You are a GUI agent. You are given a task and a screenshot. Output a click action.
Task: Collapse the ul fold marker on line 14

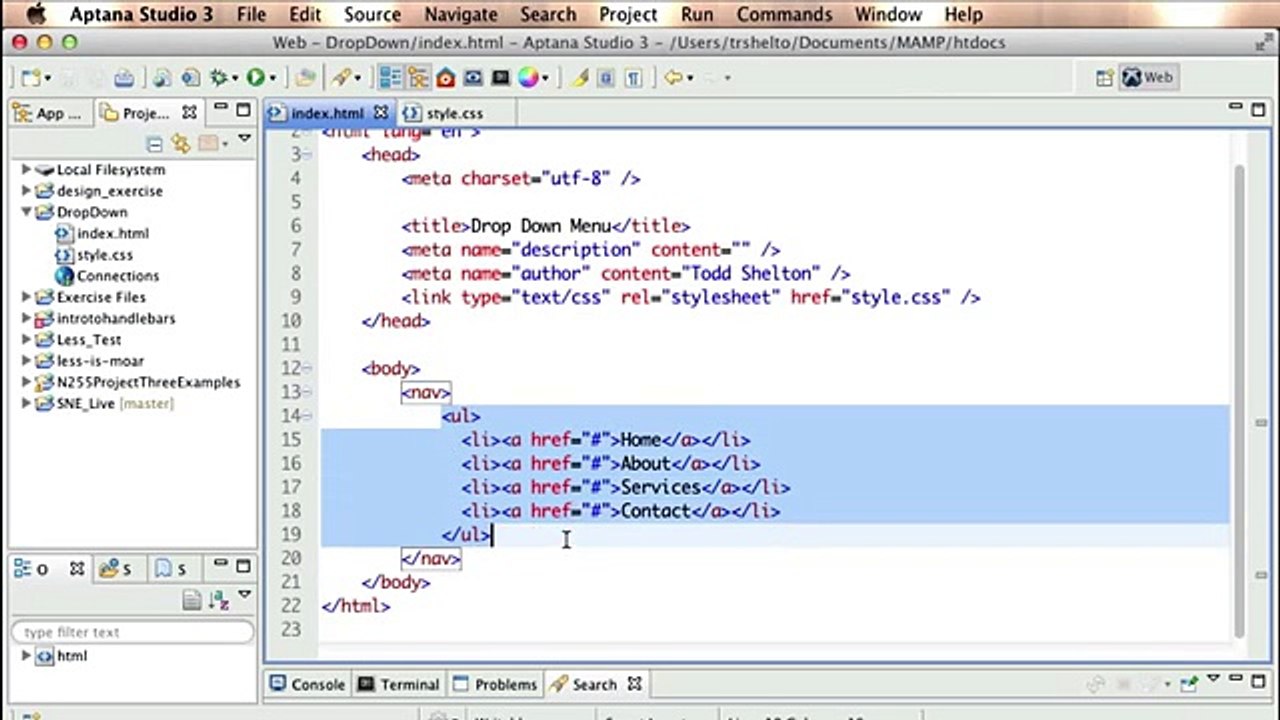tap(307, 416)
